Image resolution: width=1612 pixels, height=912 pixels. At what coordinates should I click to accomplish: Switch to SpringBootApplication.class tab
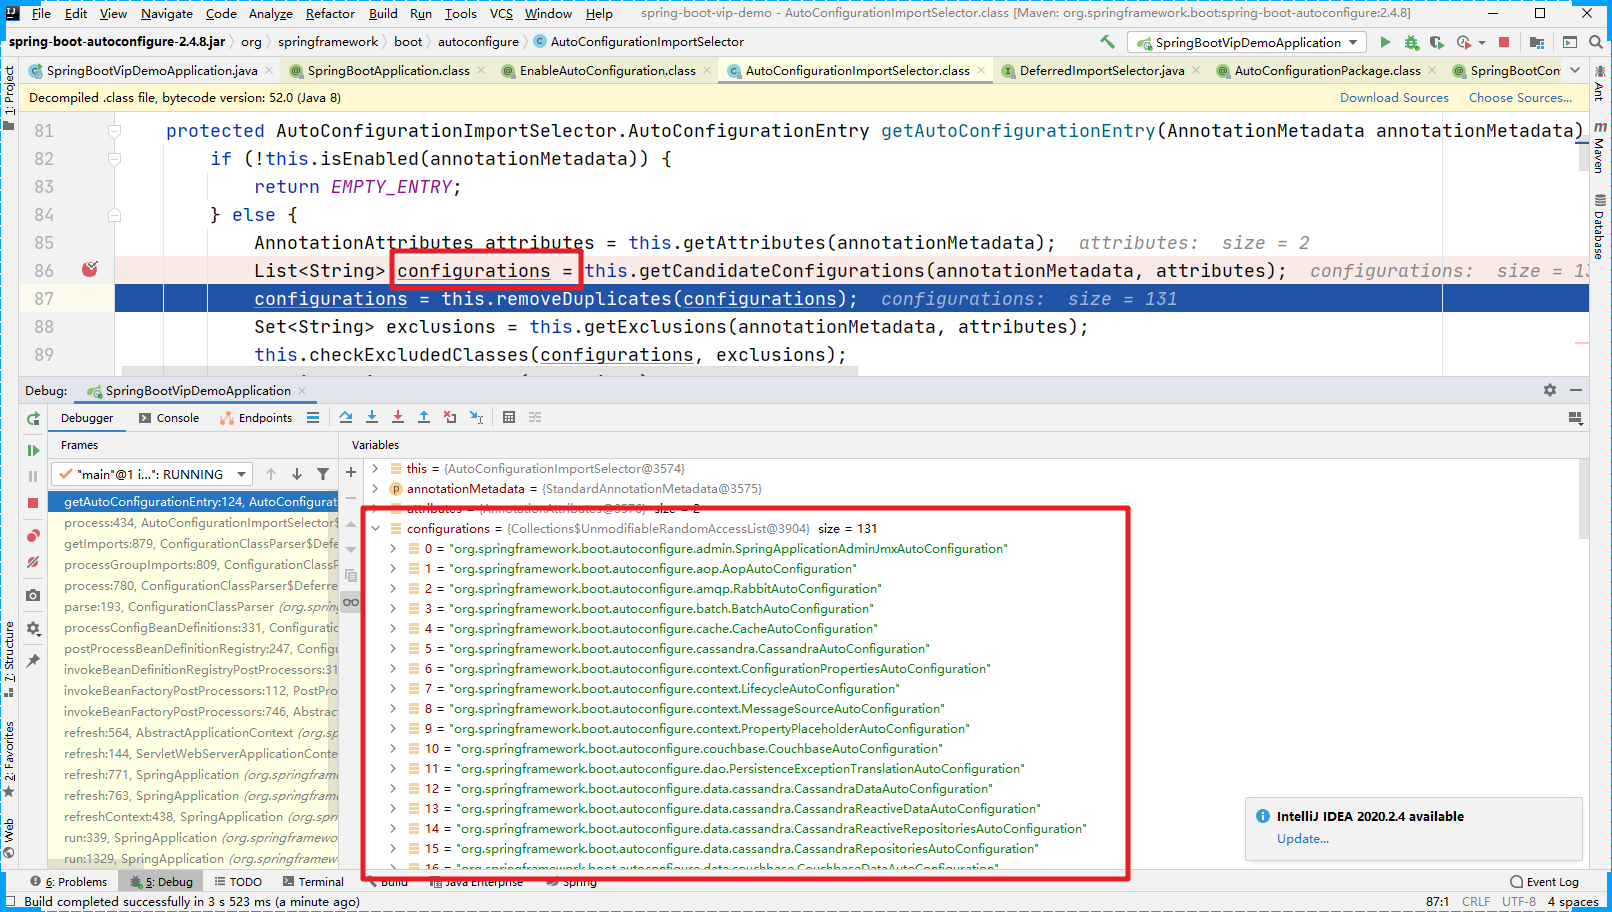pyautogui.click(x=388, y=70)
